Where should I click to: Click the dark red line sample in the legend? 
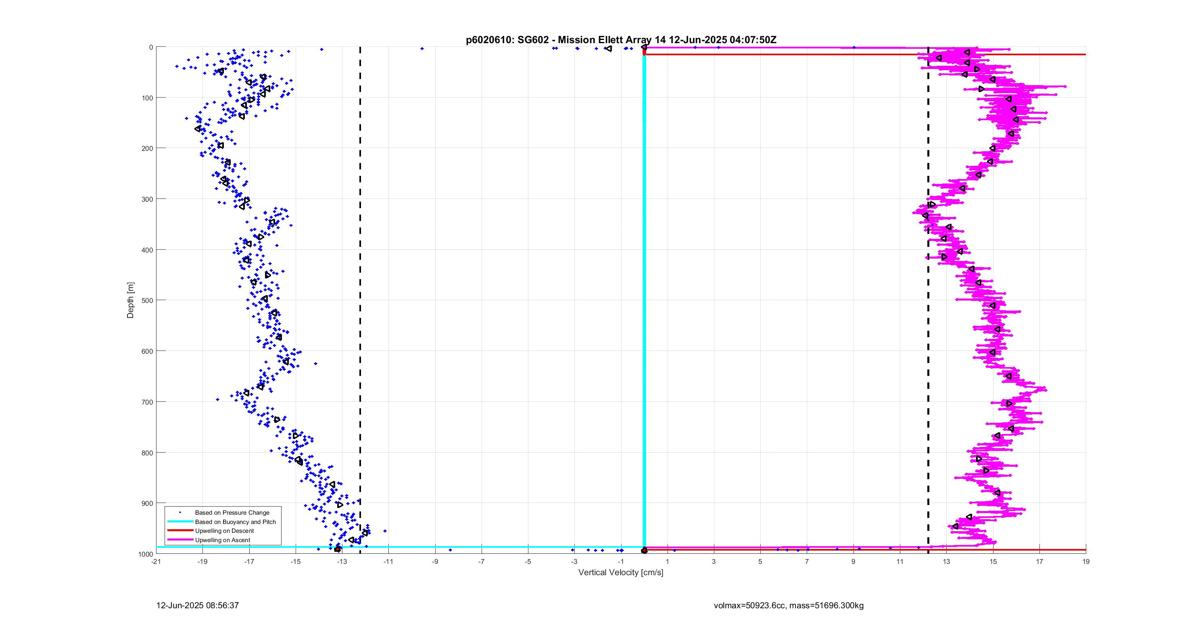click(179, 530)
